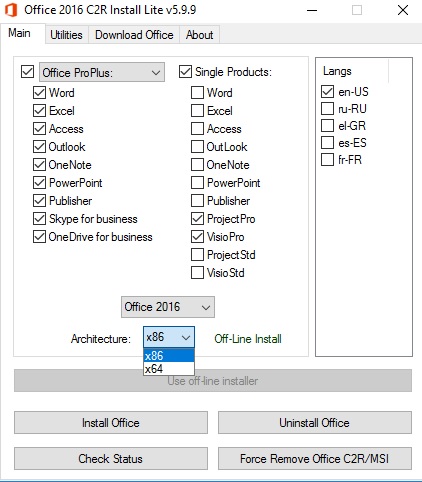Choose x86 in the architecture list
The image size is (422, 482).
point(169,356)
